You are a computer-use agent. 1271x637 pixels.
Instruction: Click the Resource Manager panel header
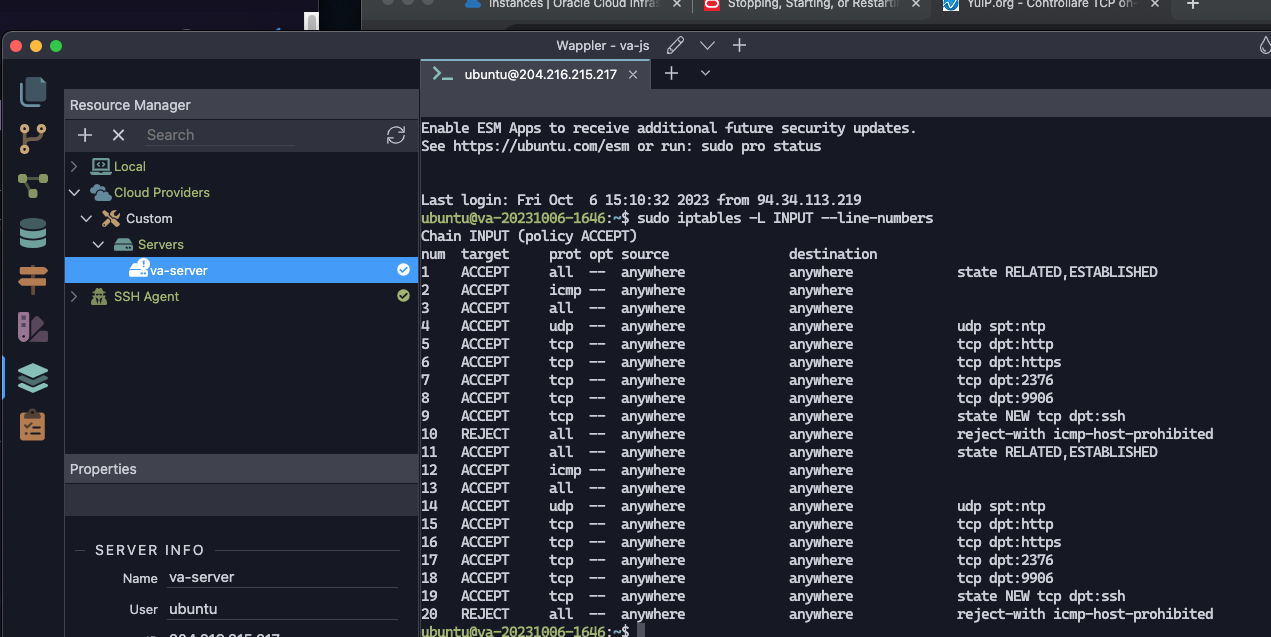tap(241, 105)
